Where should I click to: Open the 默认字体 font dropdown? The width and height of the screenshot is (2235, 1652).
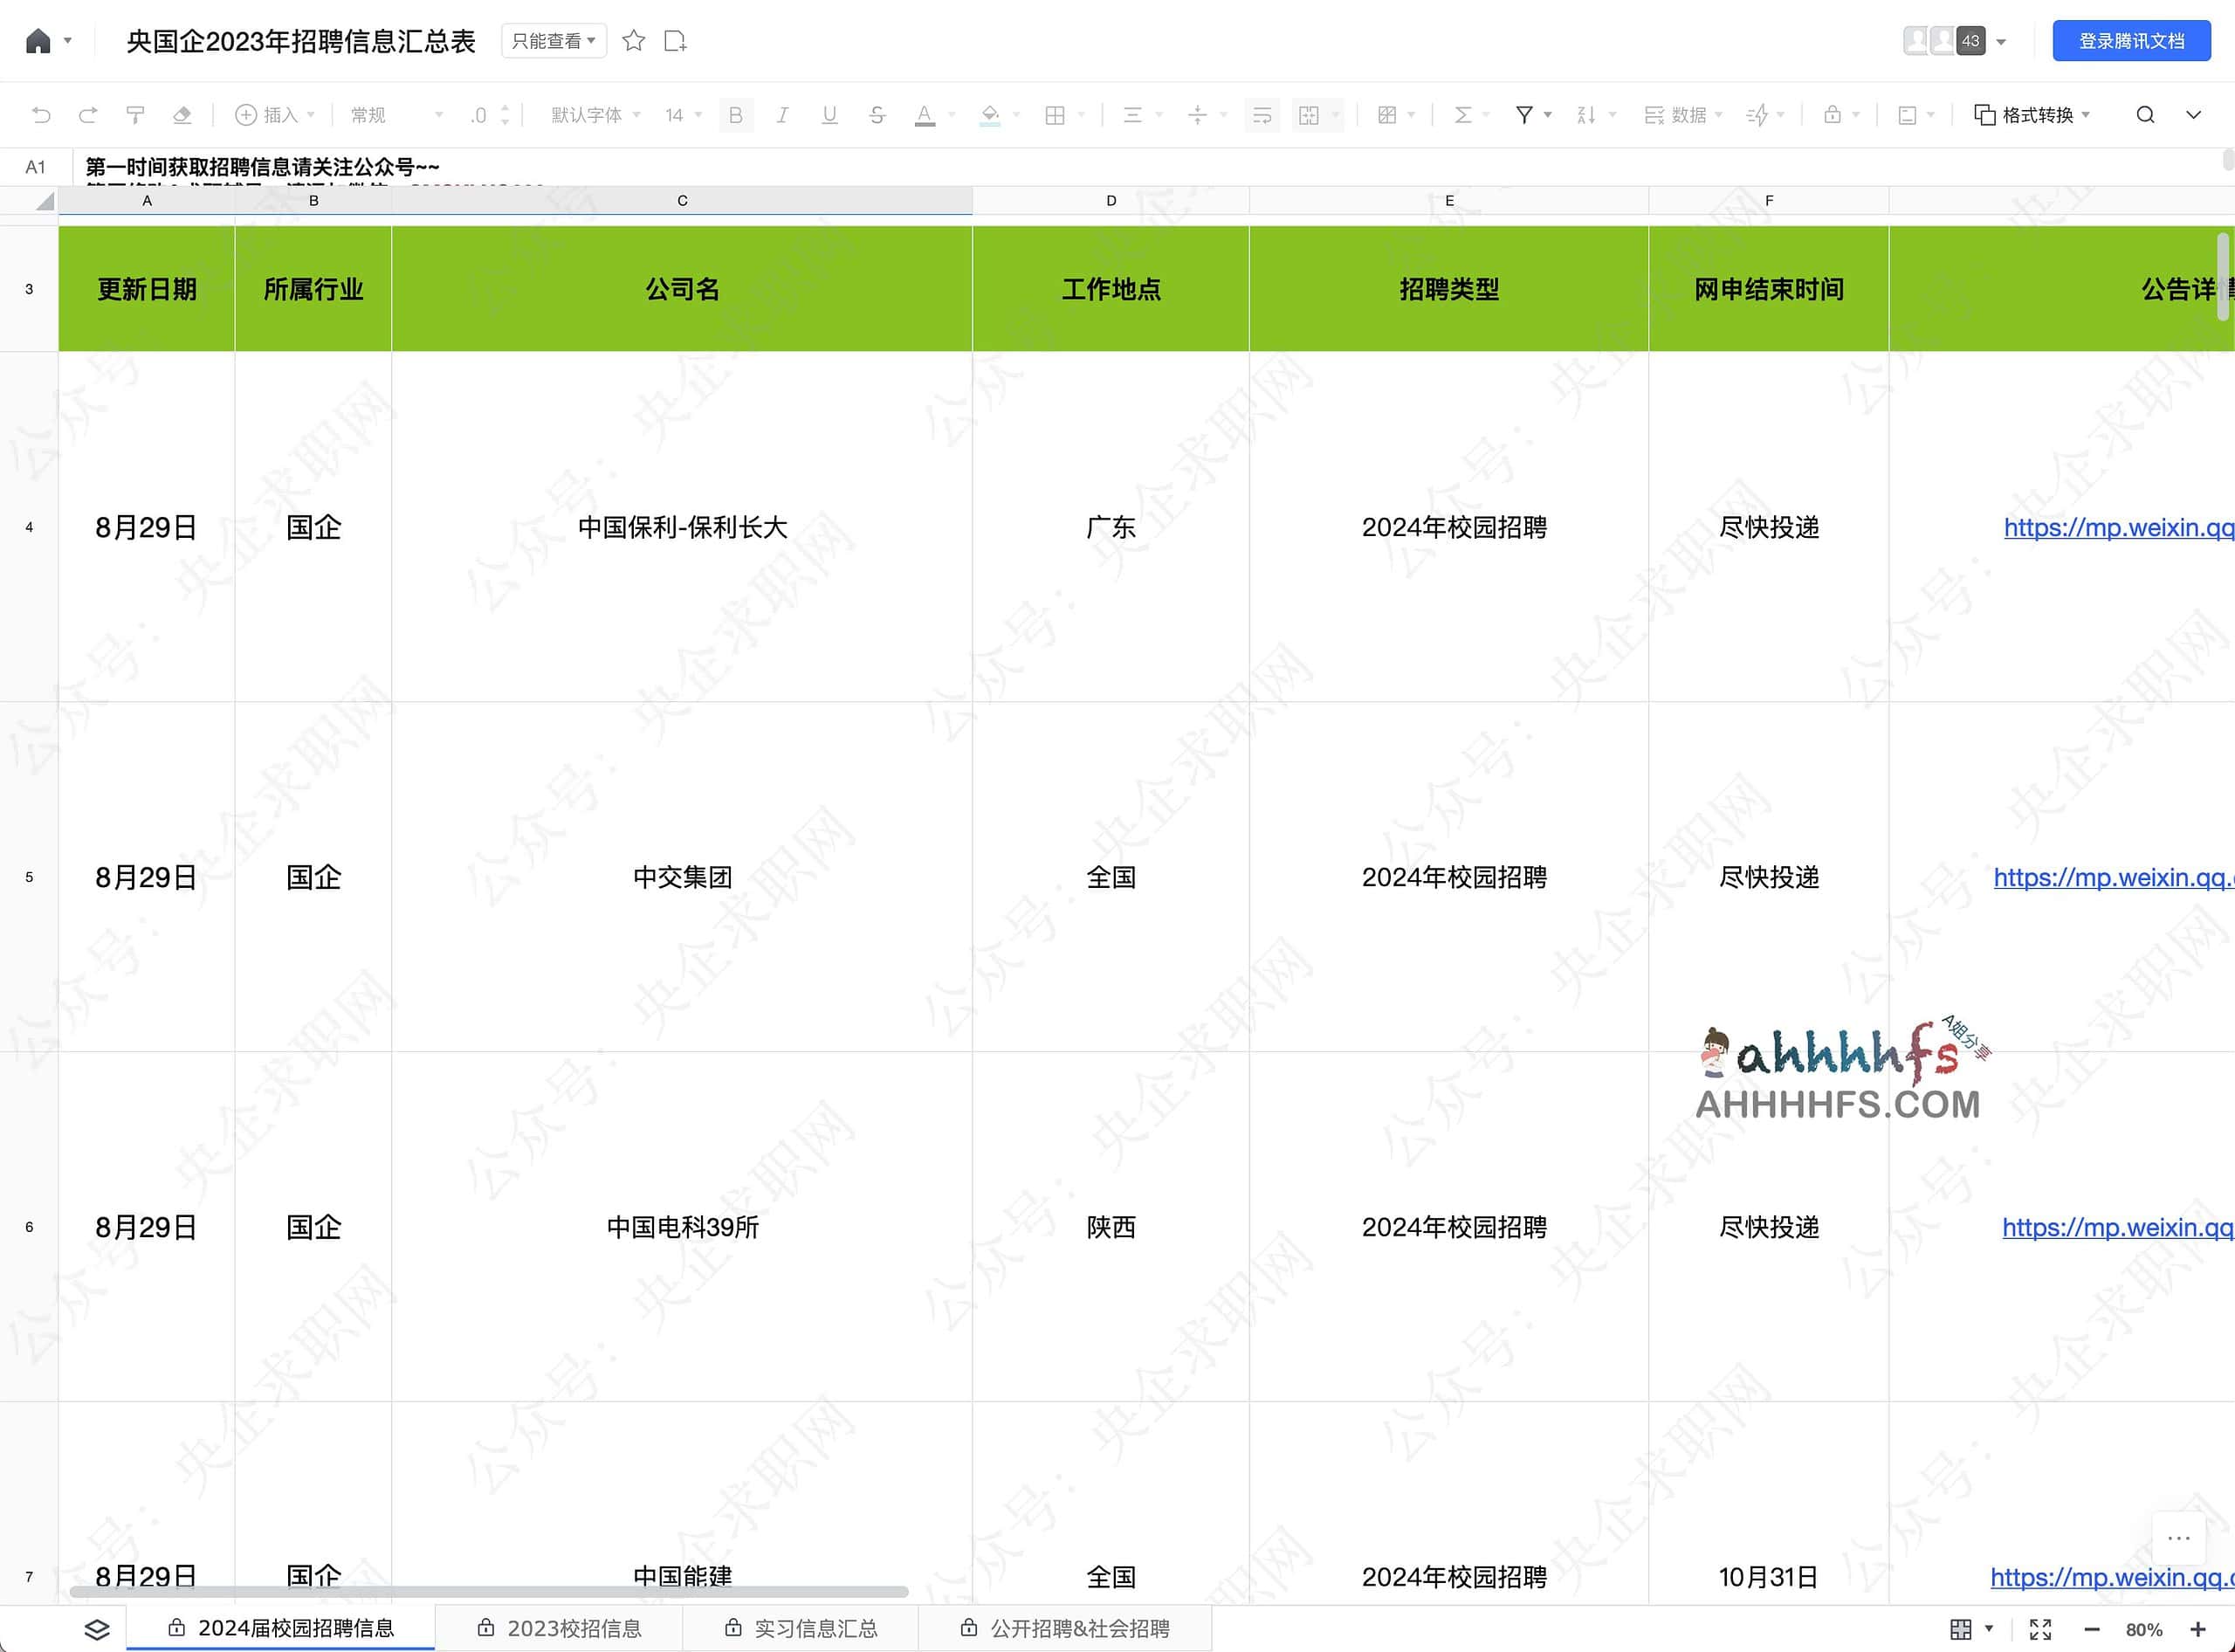(x=595, y=115)
